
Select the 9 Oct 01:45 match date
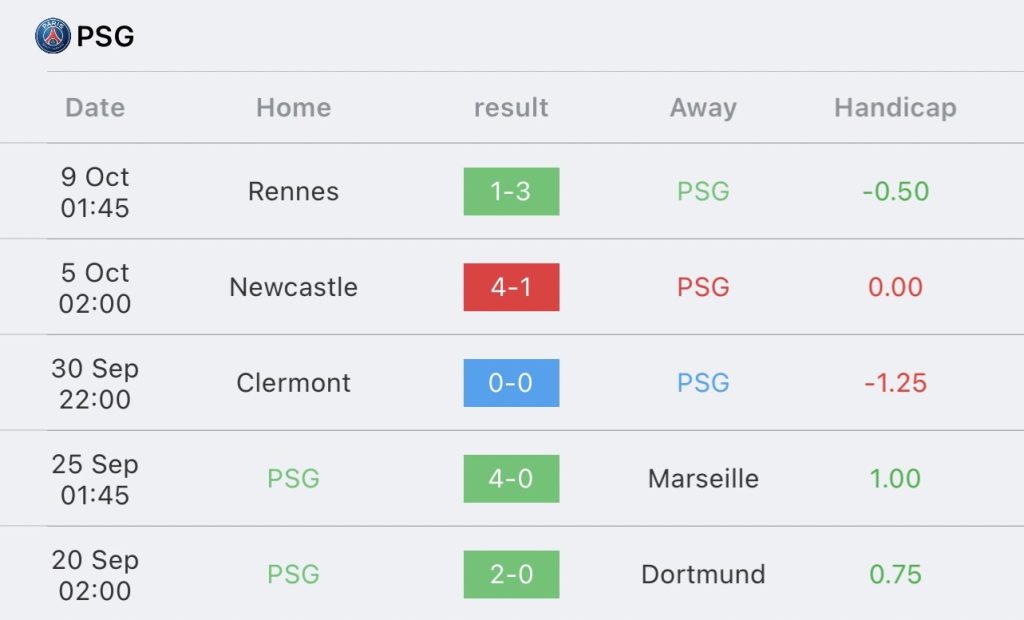[x=95, y=192]
